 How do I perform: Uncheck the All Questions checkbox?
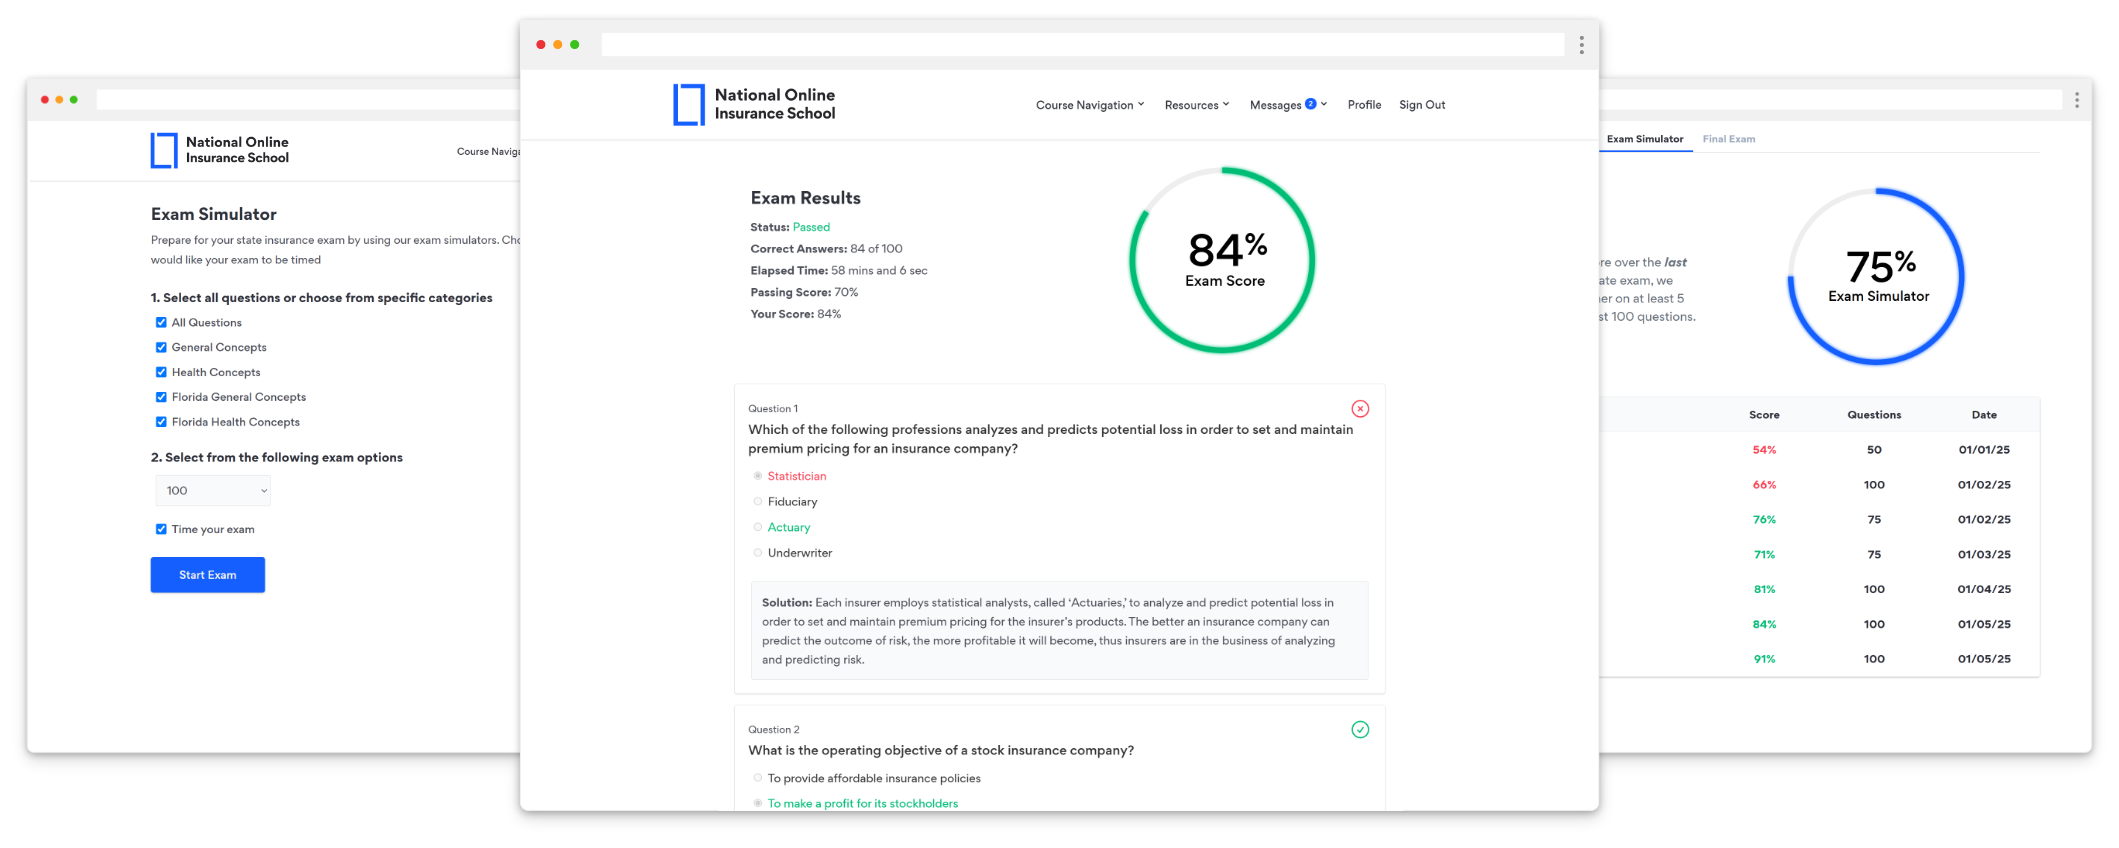click(161, 323)
